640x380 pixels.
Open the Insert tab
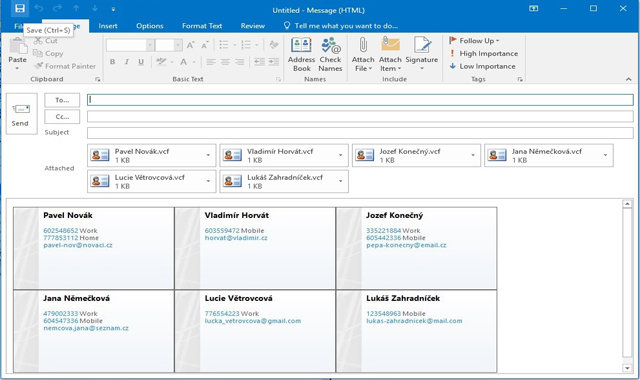coord(108,26)
